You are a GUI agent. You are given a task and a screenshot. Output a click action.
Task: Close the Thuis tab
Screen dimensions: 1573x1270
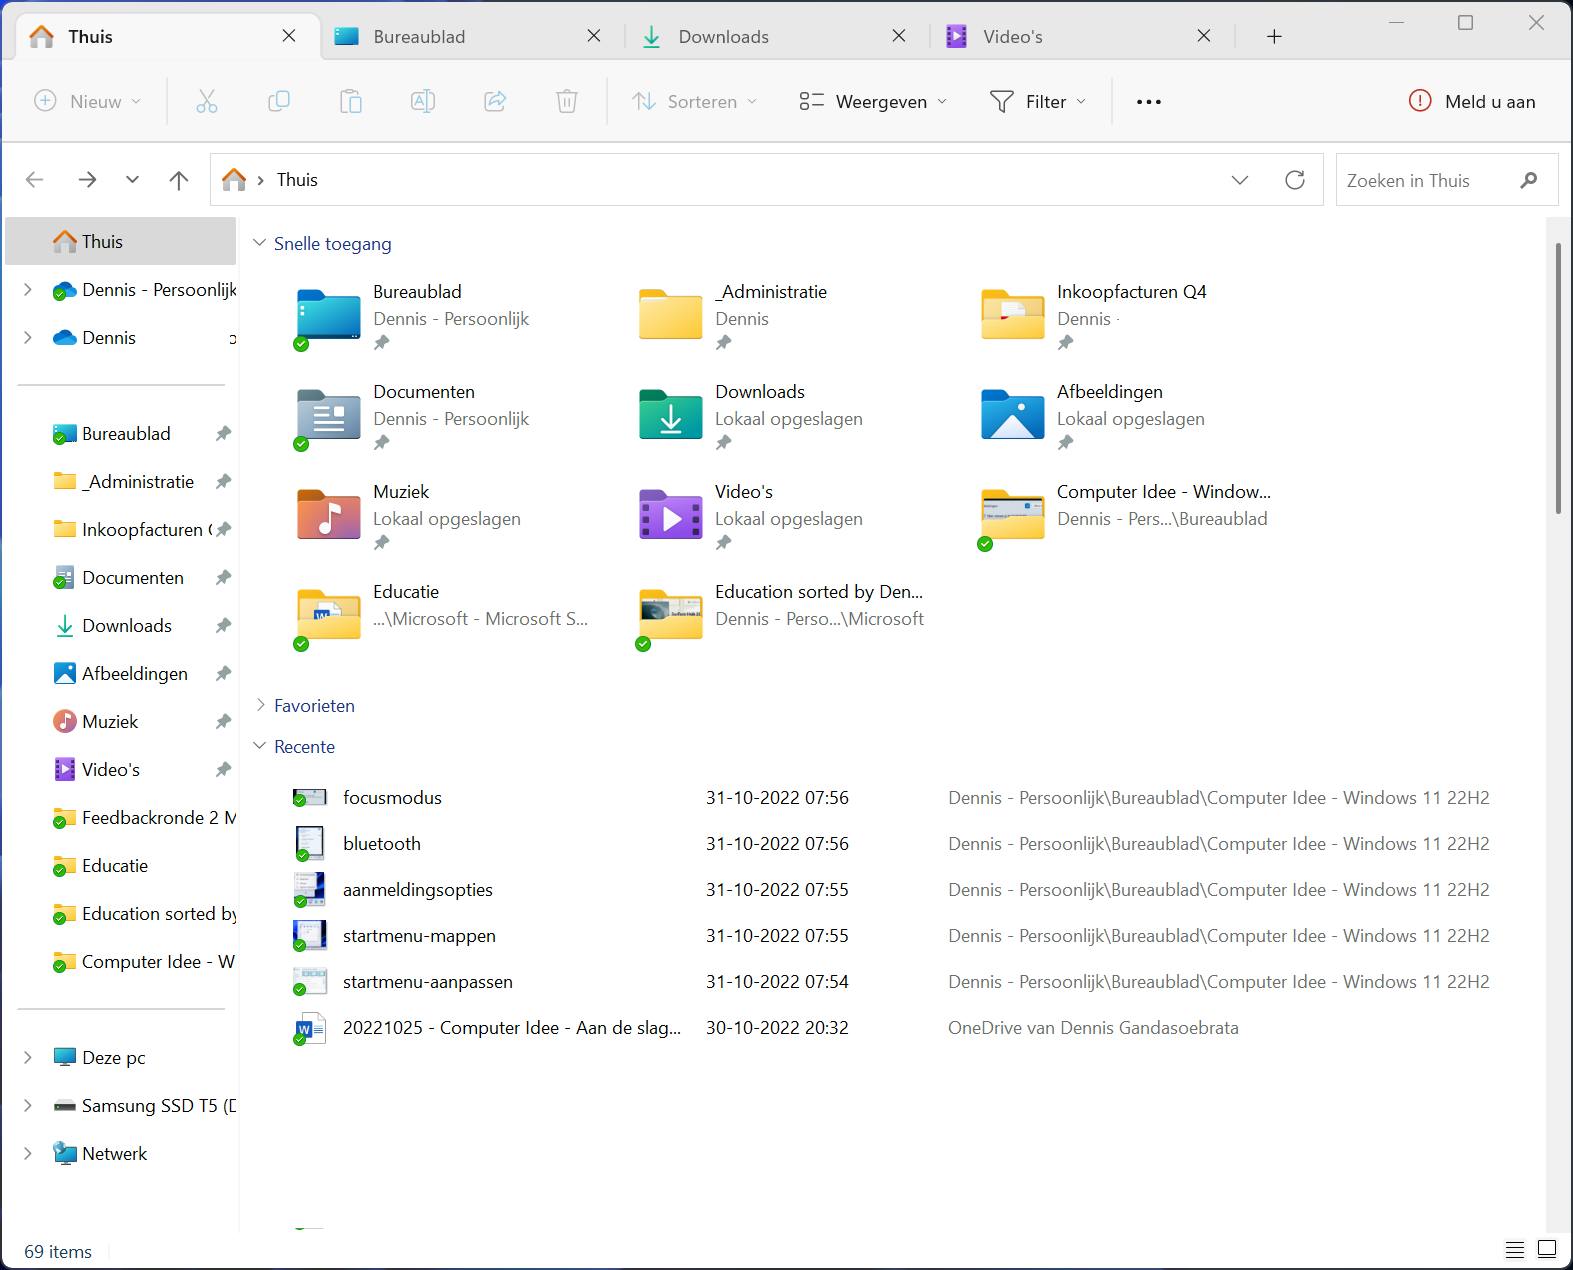tap(289, 36)
